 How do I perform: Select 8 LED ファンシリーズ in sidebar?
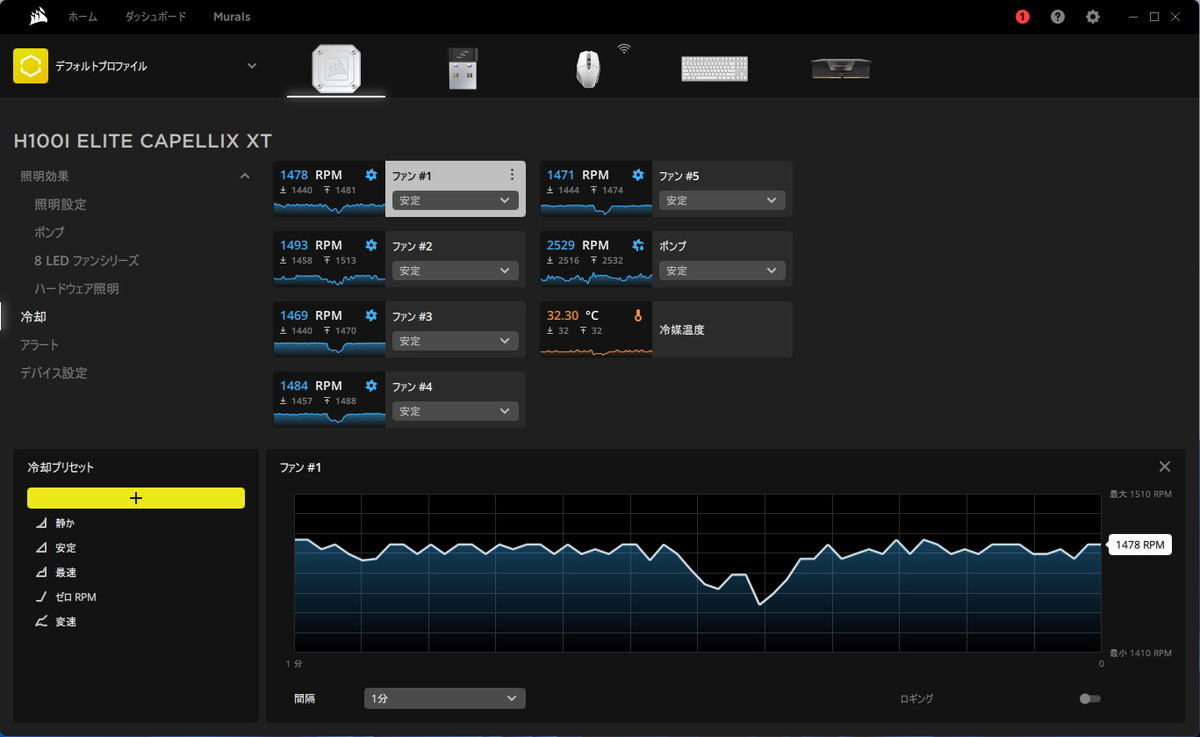tap(86, 260)
